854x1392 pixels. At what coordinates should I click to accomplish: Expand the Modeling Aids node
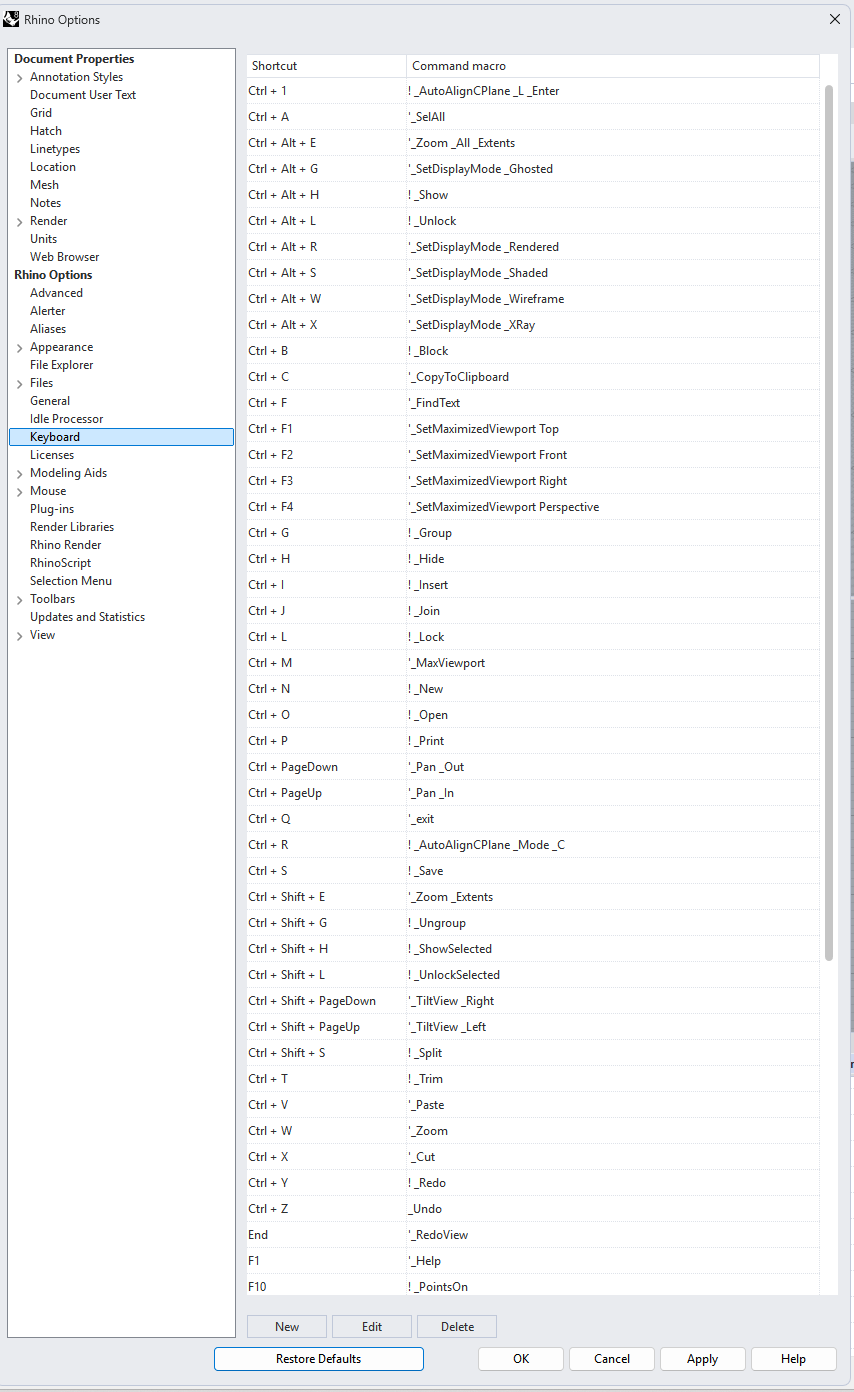point(19,472)
